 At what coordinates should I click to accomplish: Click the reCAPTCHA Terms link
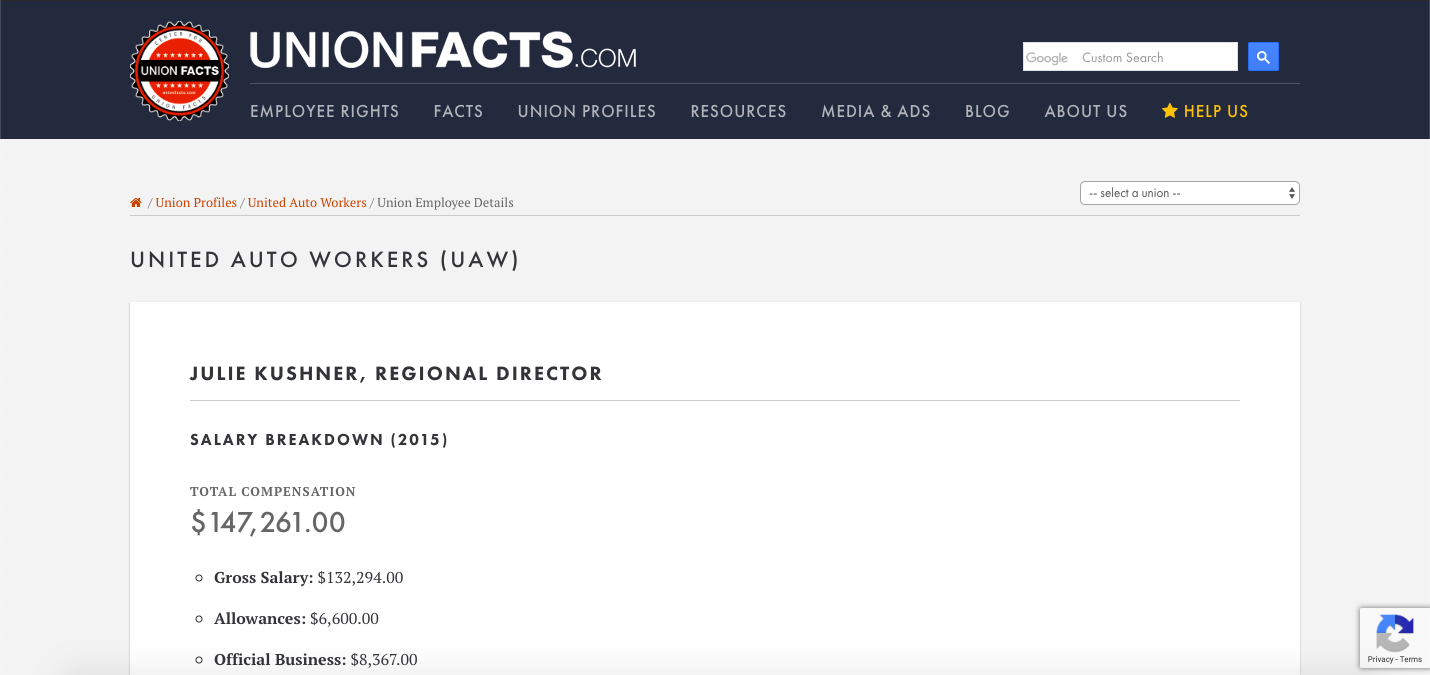point(1411,660)
